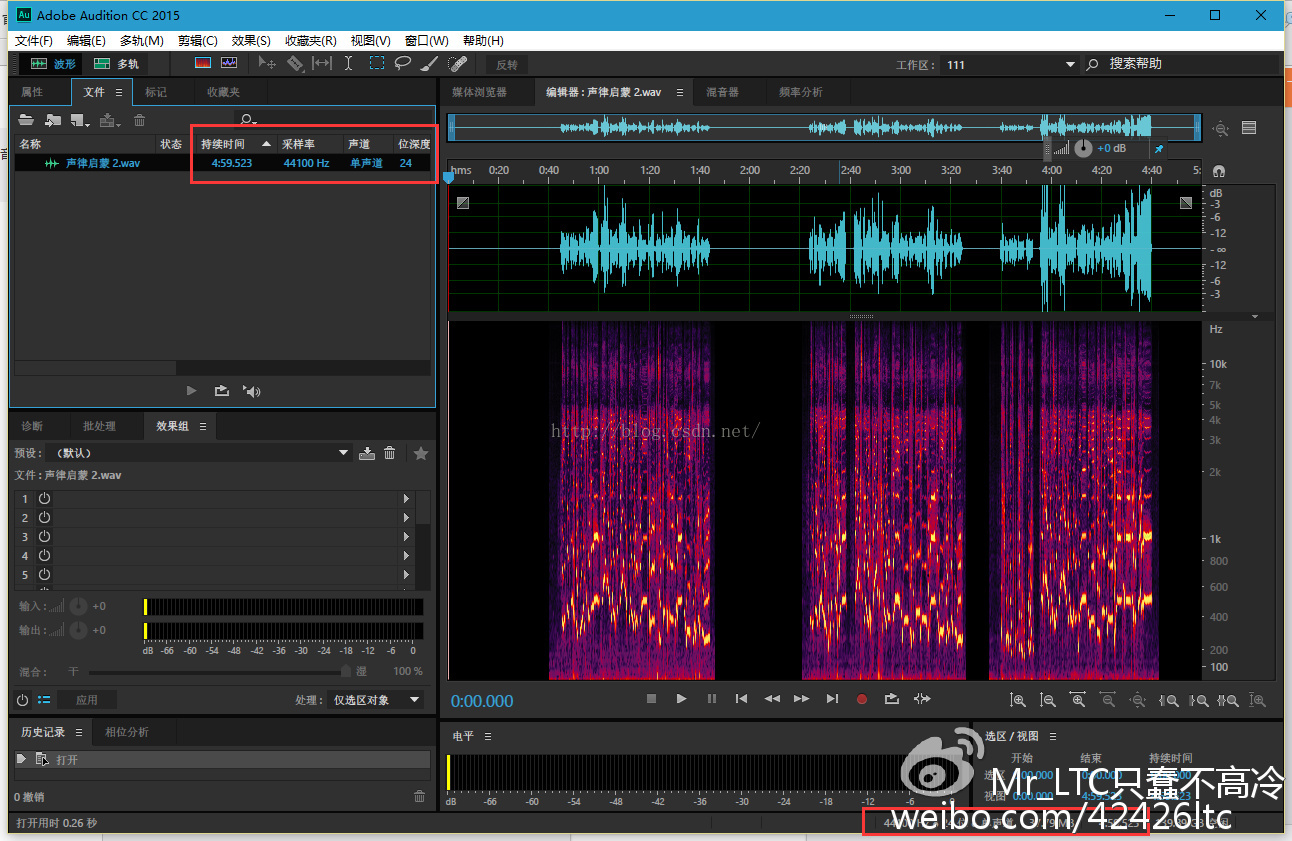This screenshot has height=841, width=1292.
Task: Select the 声律启蒙 2.wav file row
Action: tap(223, 163)
